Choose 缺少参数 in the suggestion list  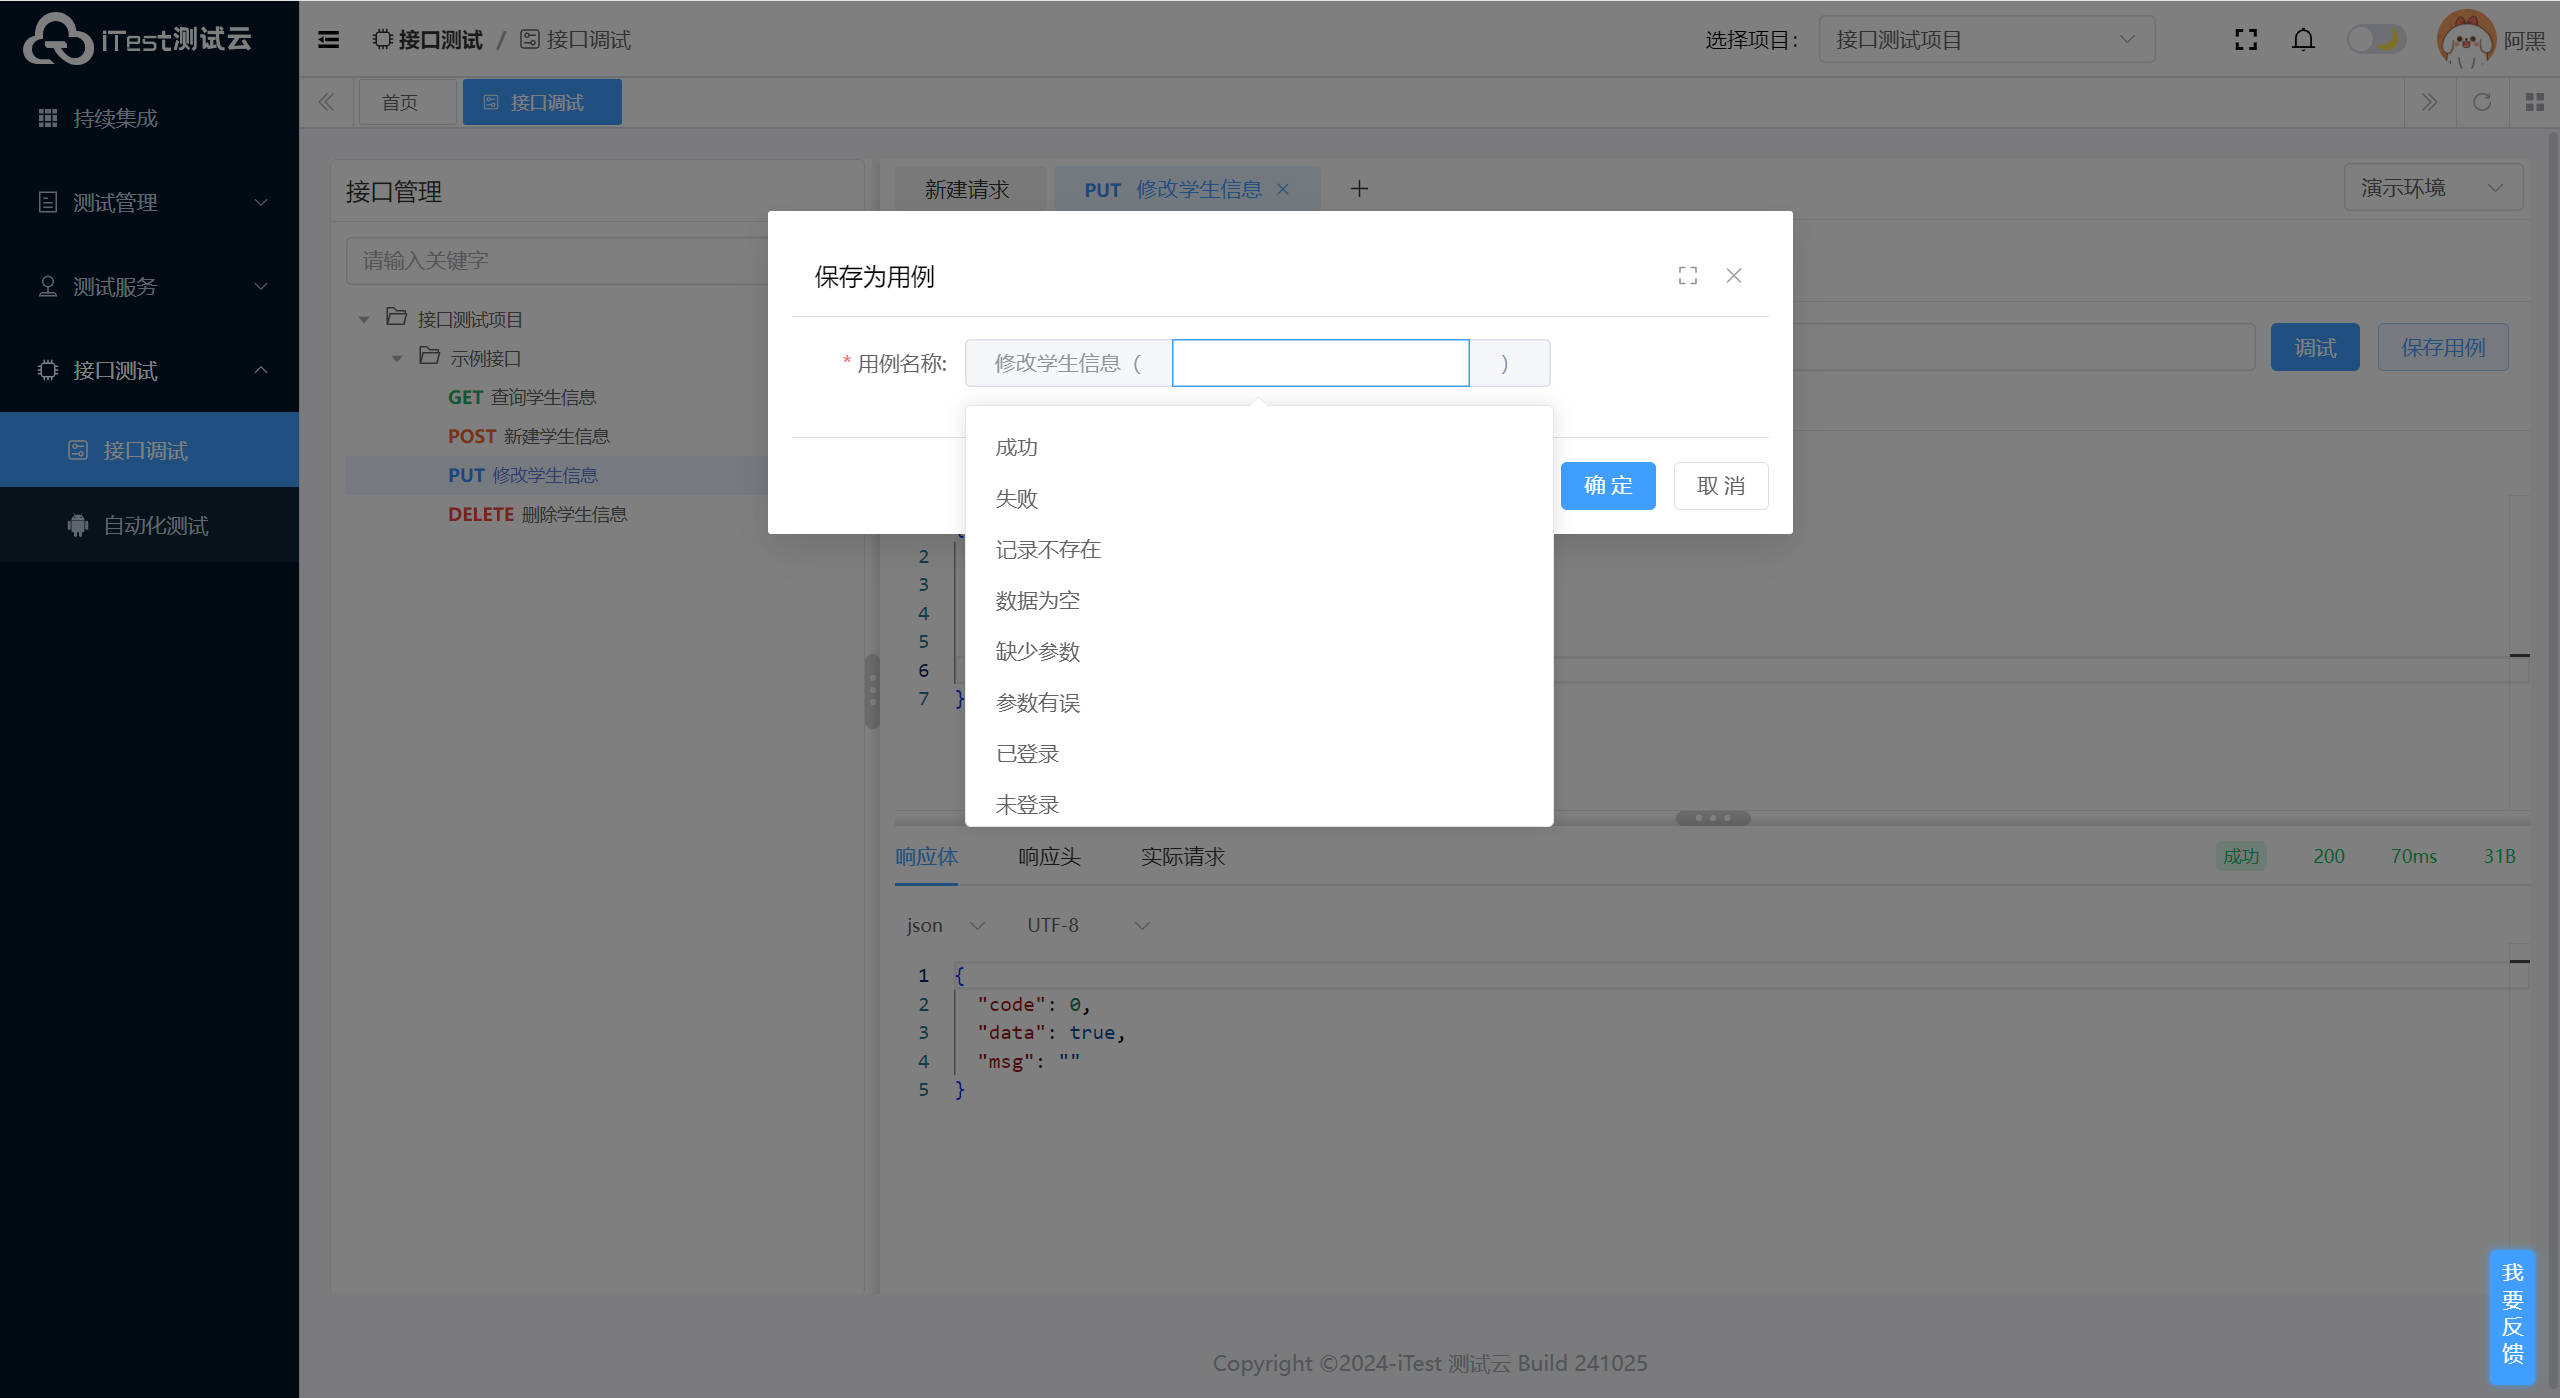[1038, 652]
